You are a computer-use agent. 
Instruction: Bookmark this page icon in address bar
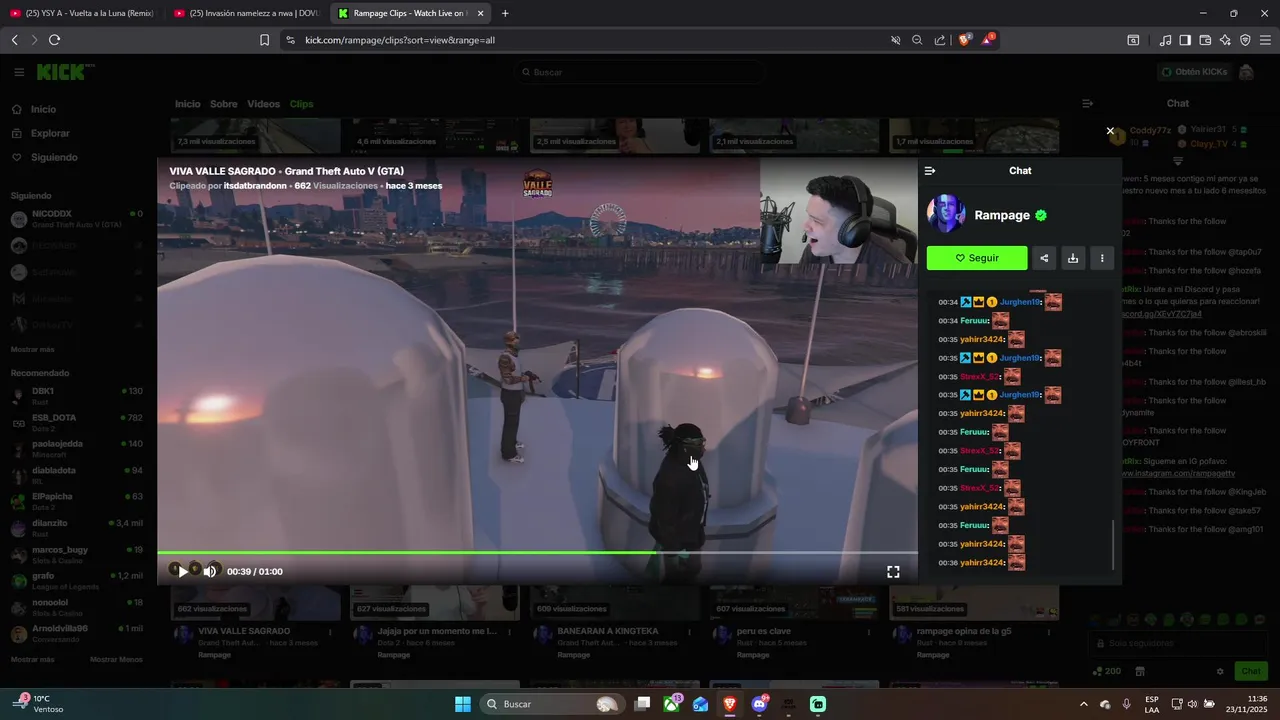point(264,40)
